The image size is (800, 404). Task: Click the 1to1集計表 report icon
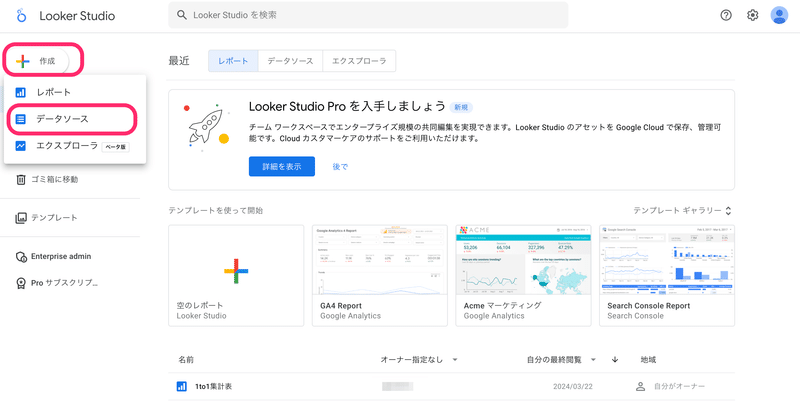click(x=181, y=387)
